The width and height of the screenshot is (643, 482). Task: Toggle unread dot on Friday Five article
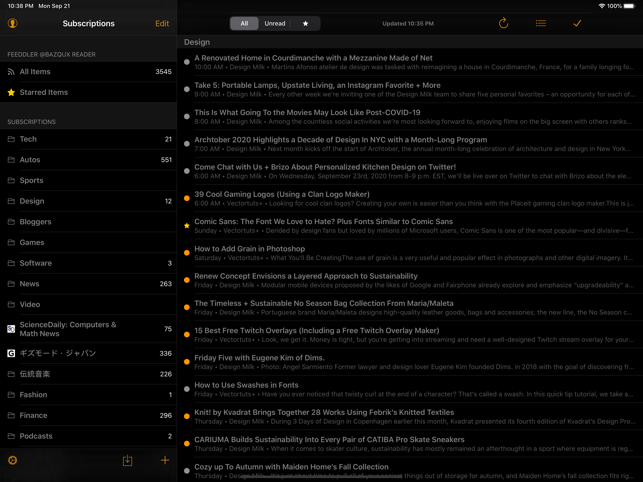[187, 362]
